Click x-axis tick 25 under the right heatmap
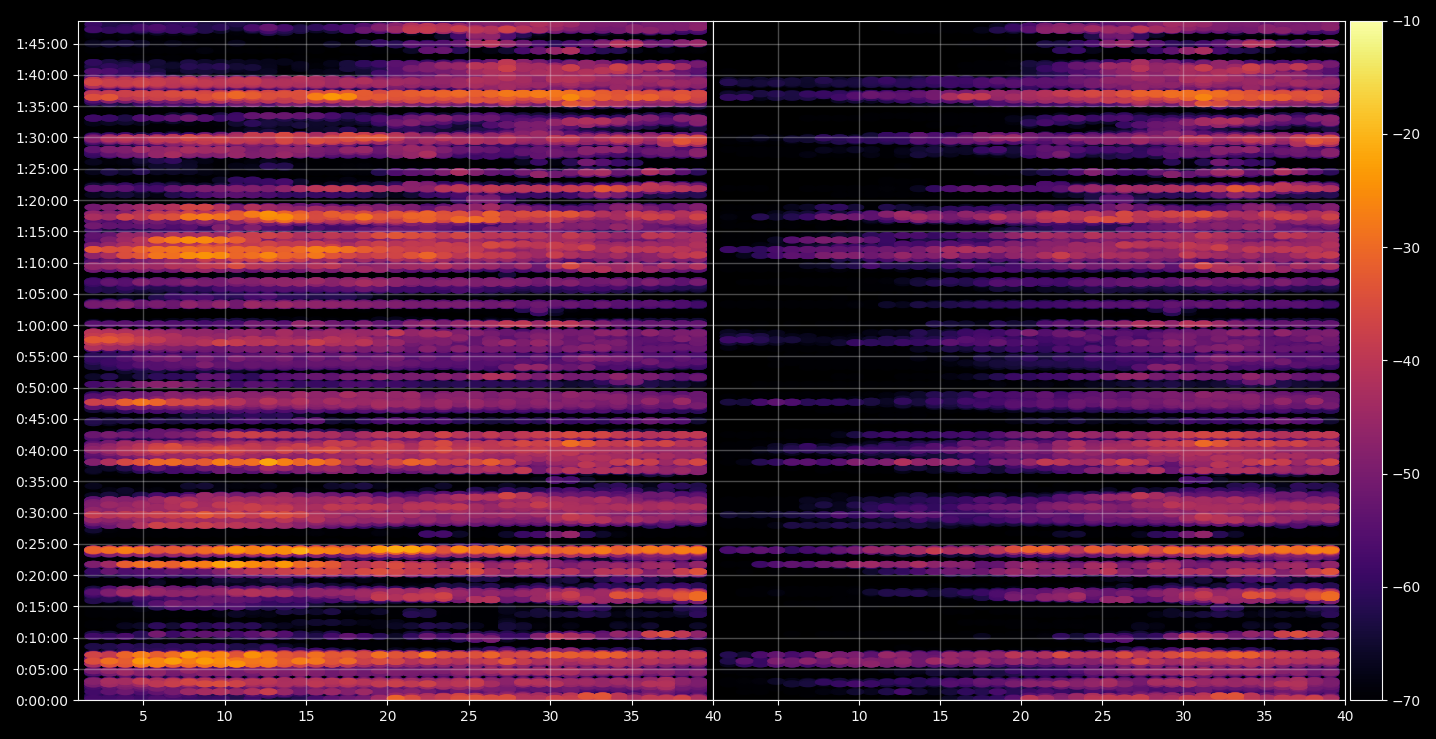 (1102, 716)
